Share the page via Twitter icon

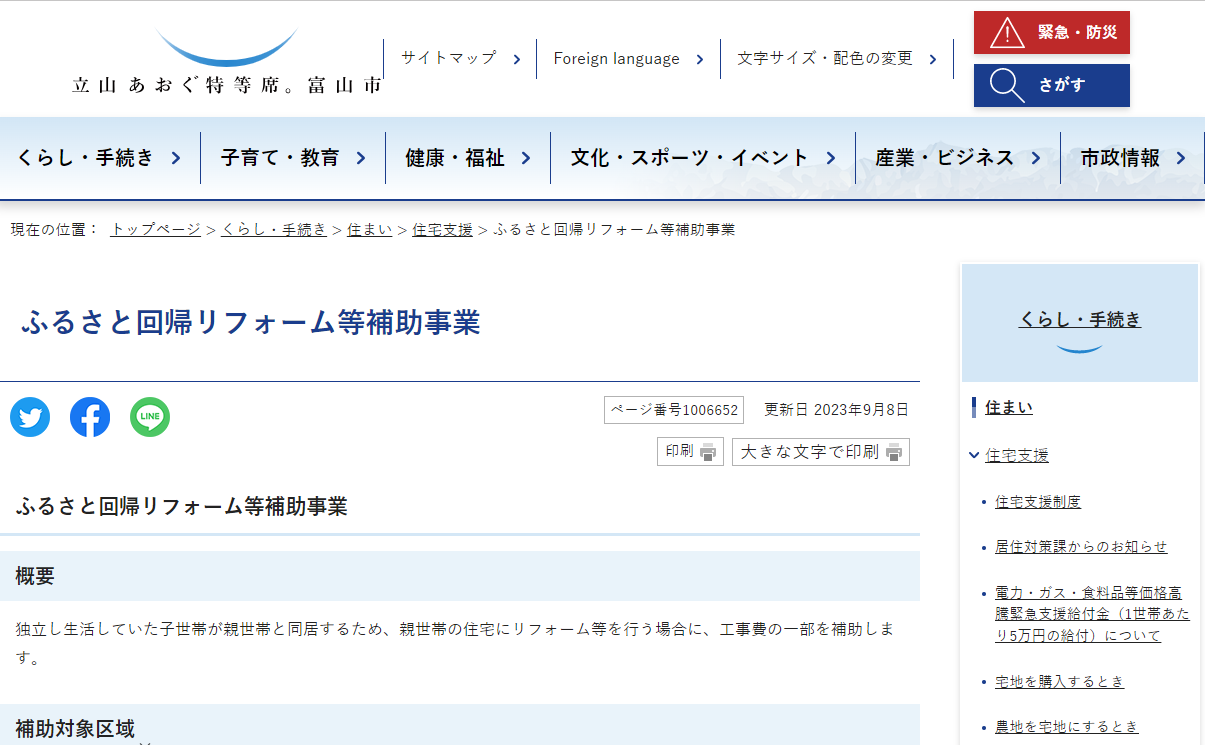click(x=30, y=417)
